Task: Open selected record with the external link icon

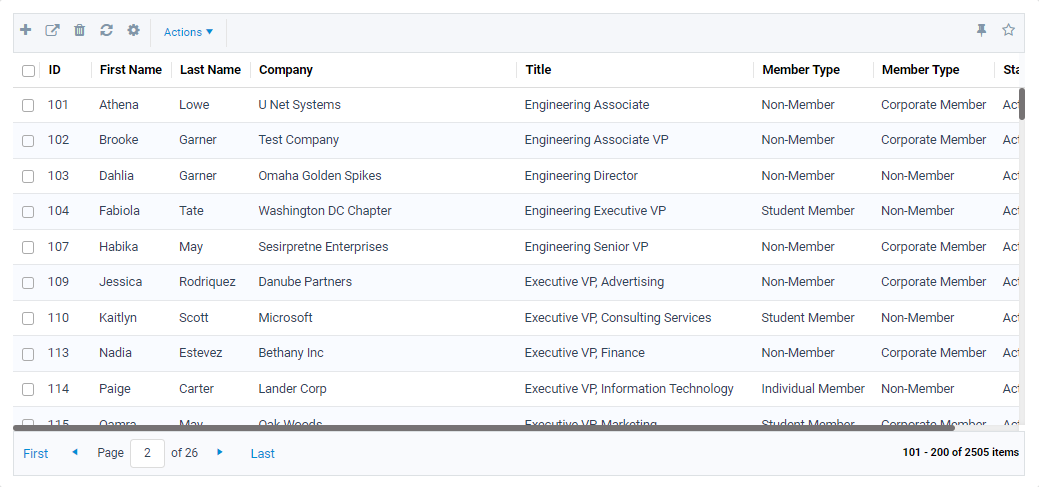Action: click(53, 31)
